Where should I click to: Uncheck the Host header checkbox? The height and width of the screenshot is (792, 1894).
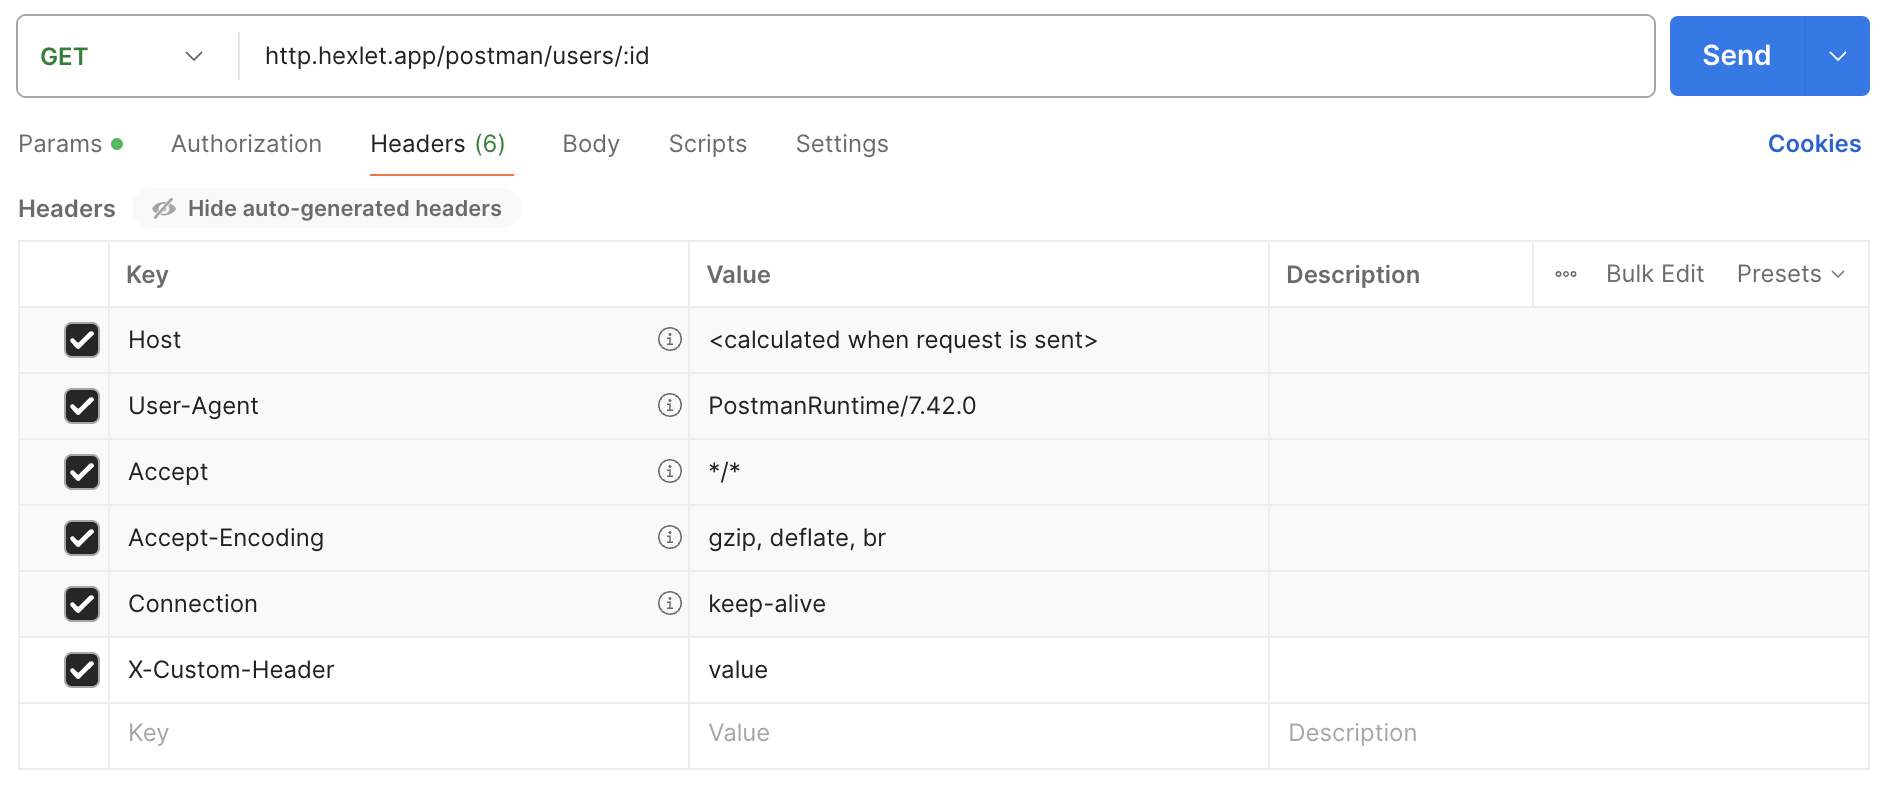click(x=82, y=340)
